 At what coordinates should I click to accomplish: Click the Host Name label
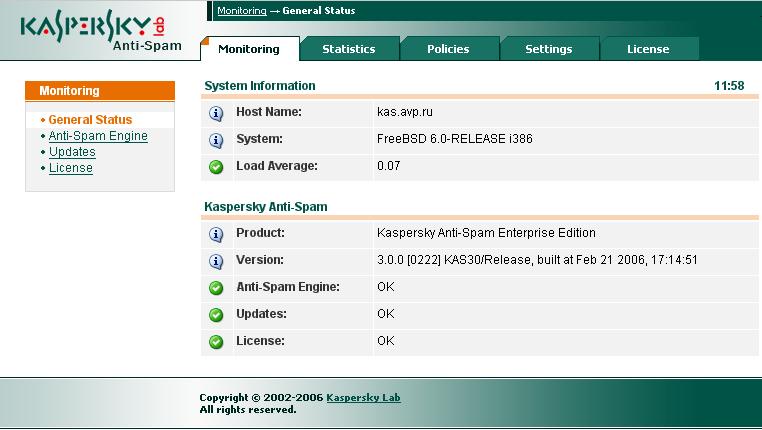click(x=269, y=112)
